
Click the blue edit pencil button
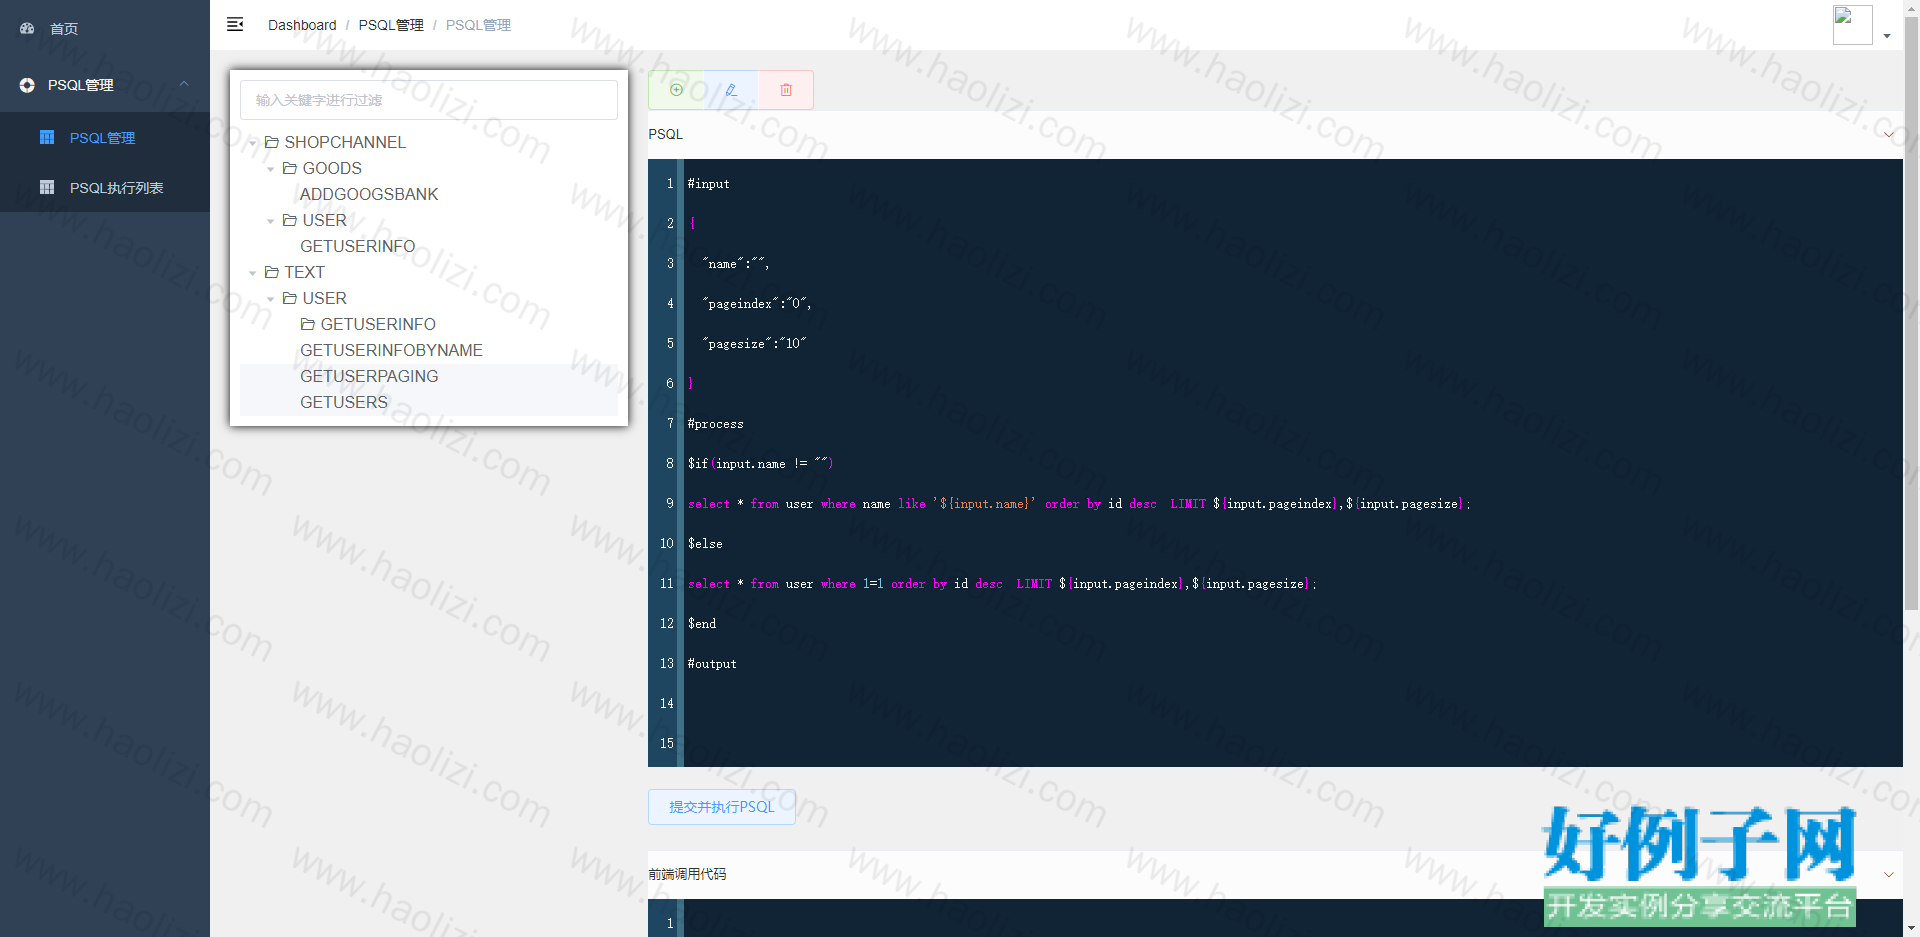click(x=731, y=90)
